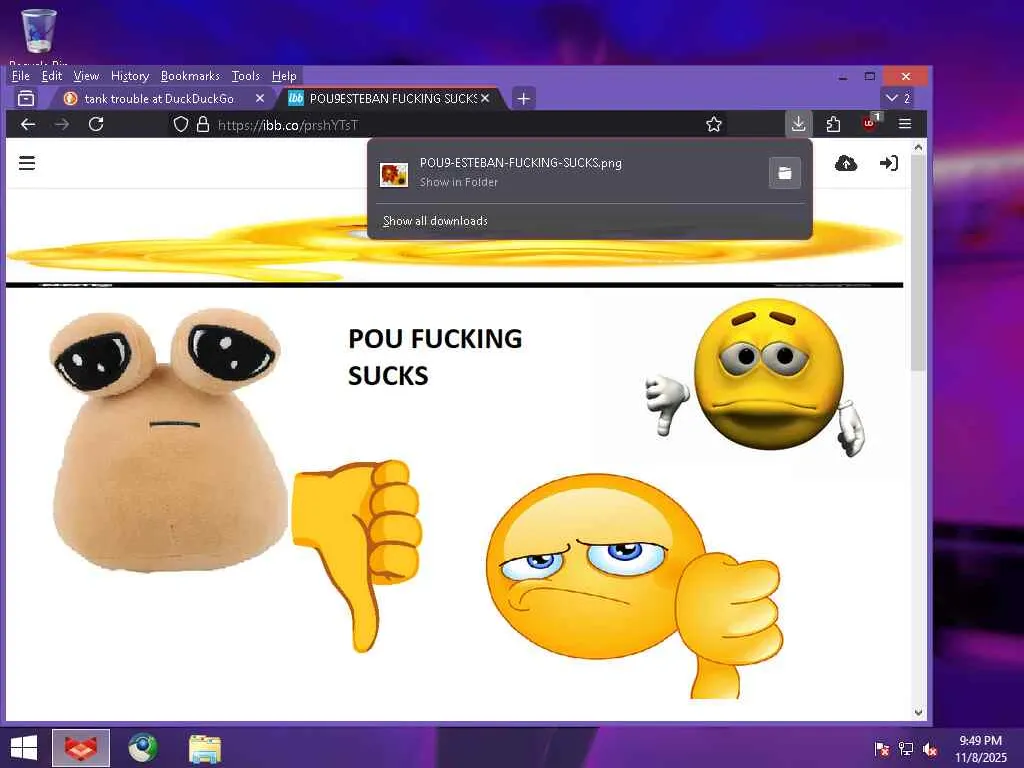The image size is (1024, 768).
Task: Click the Action Center flag tray icon
Action: click(881, 749)
